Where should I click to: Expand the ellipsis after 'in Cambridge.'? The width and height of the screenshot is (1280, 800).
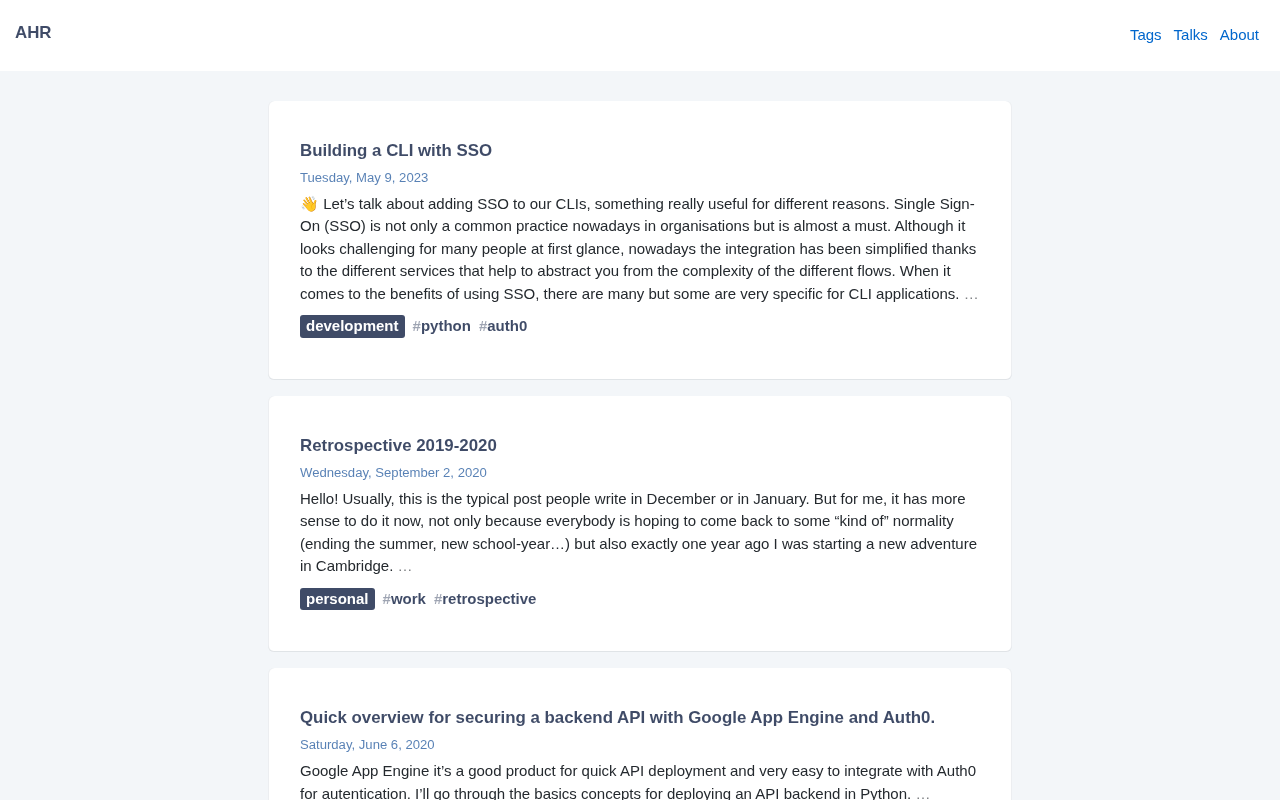click(x=405, y=566)
